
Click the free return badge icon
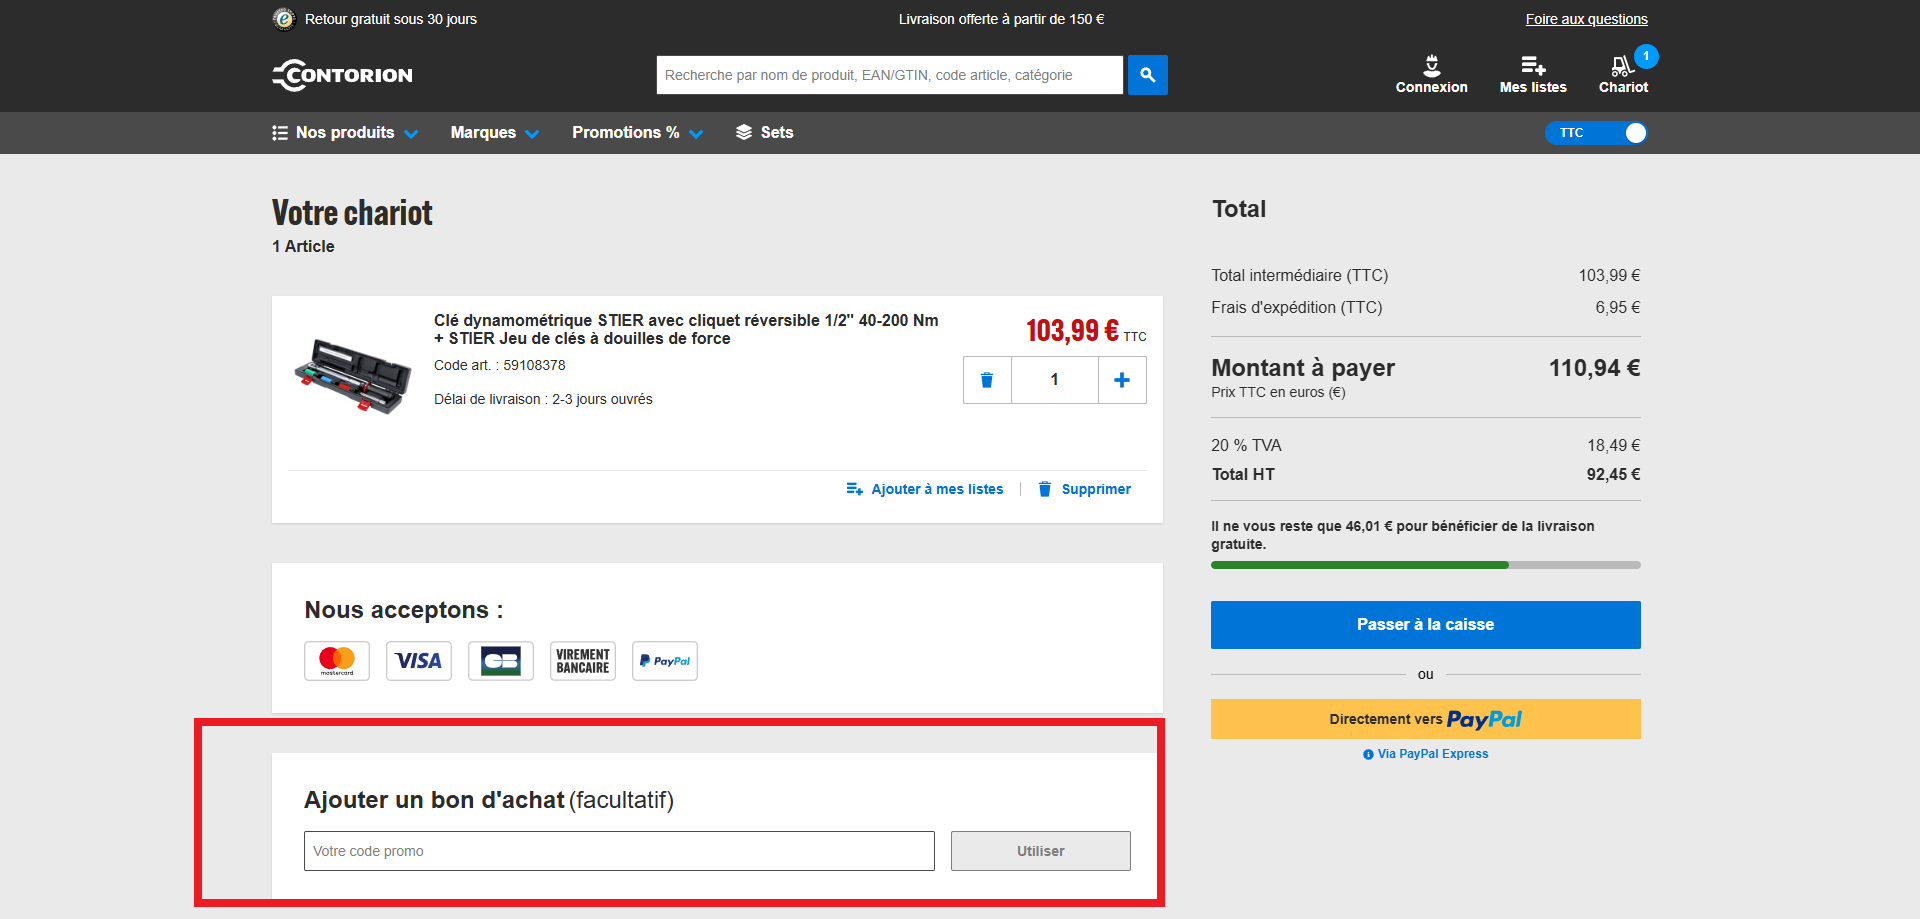point(284,19)
